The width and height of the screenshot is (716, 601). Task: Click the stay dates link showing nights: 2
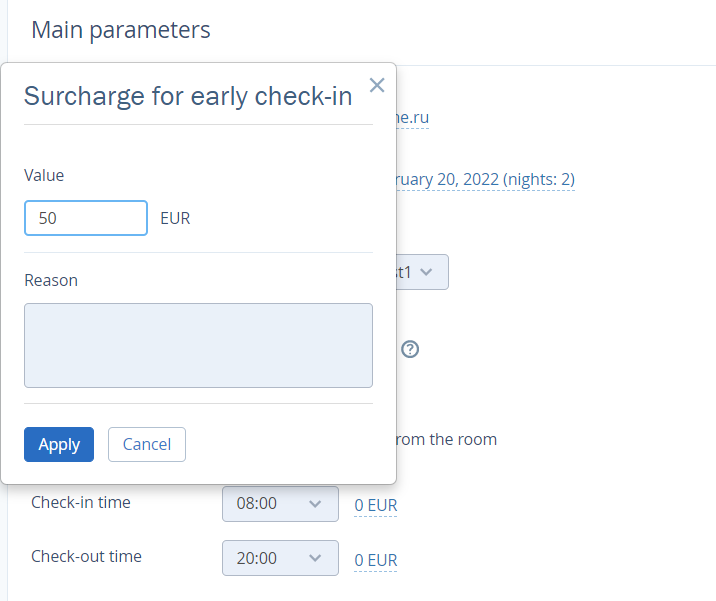click(x=485, y=179)
